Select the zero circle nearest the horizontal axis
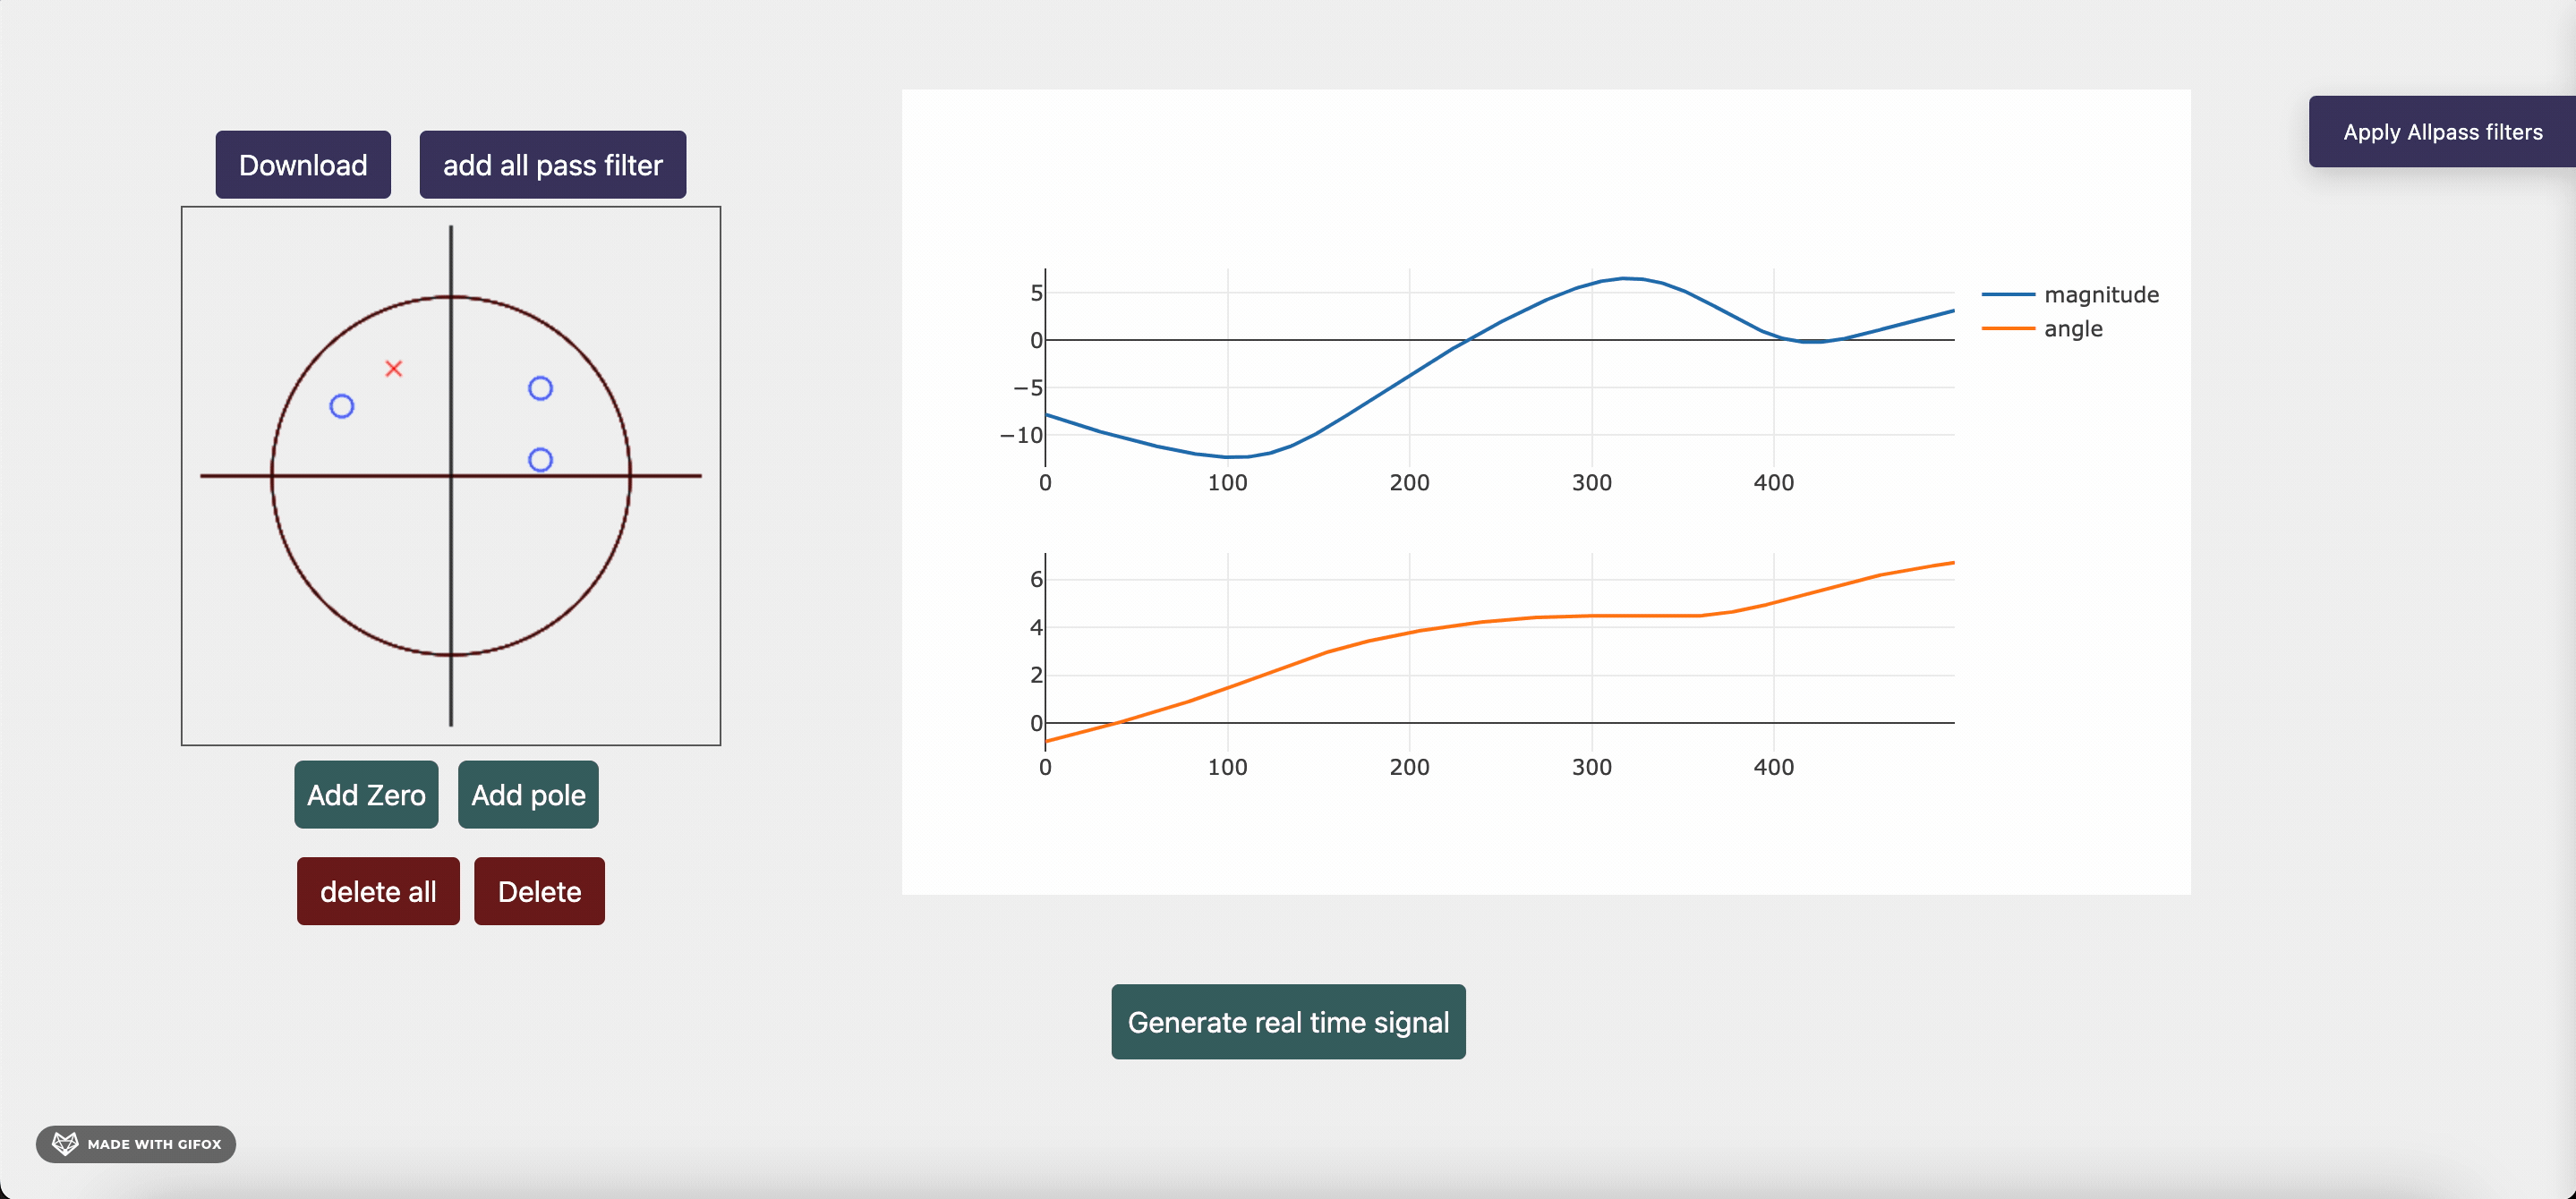This screenshot has width=2576, height=1199. [x=540, y=460]
